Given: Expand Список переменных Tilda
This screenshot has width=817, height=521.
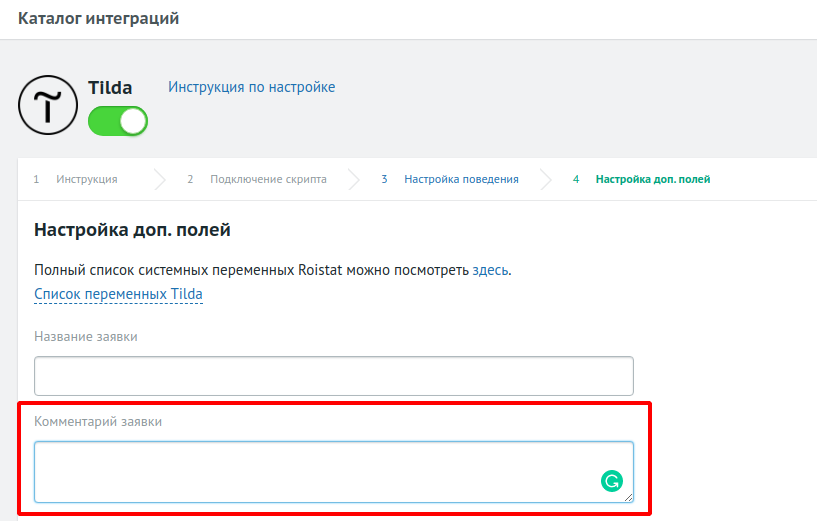Looking at the screenshot, I should (x=118, y=294).
